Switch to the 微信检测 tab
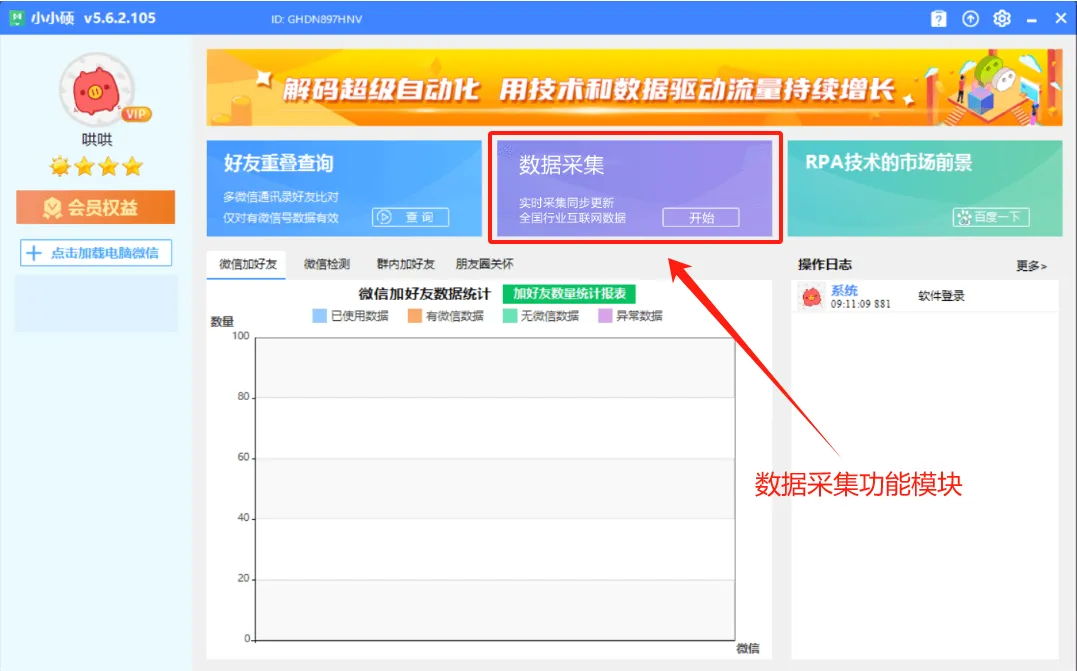The width and height of the screenshot is (1077, 671). click(327, 264)
